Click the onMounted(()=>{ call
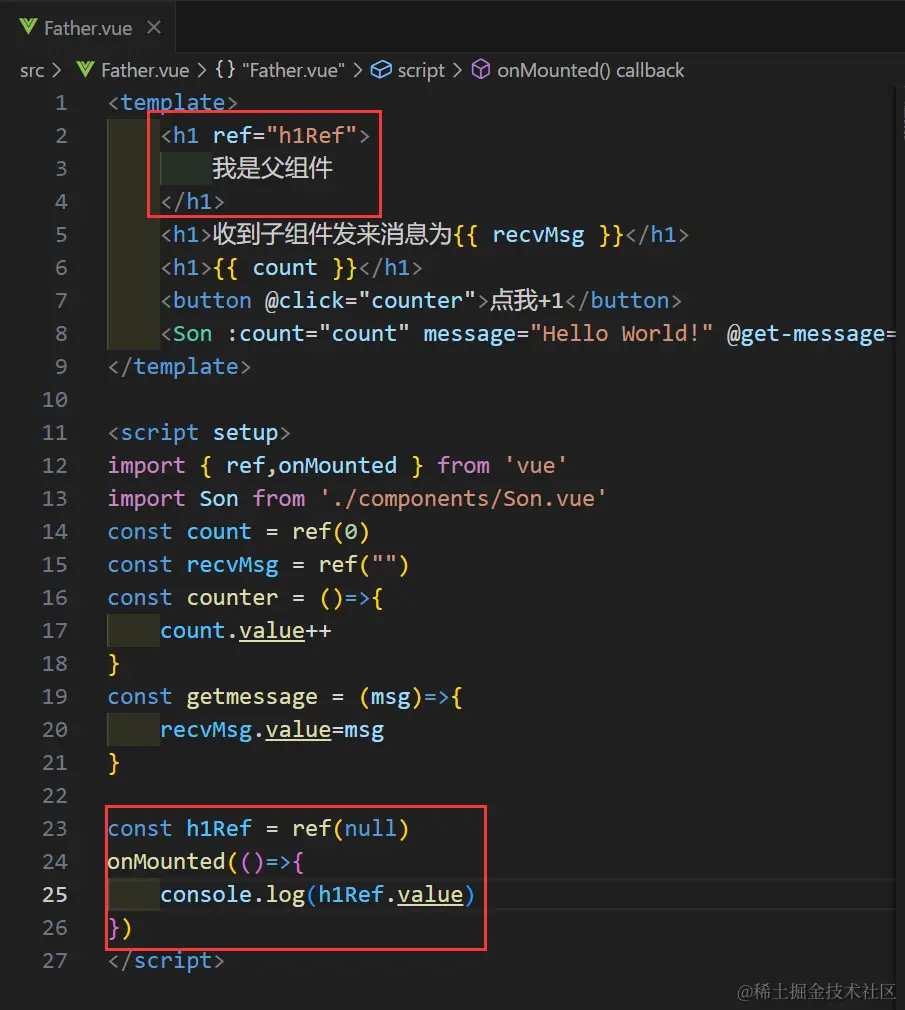The image size is (905, 1010). point(205,862)
